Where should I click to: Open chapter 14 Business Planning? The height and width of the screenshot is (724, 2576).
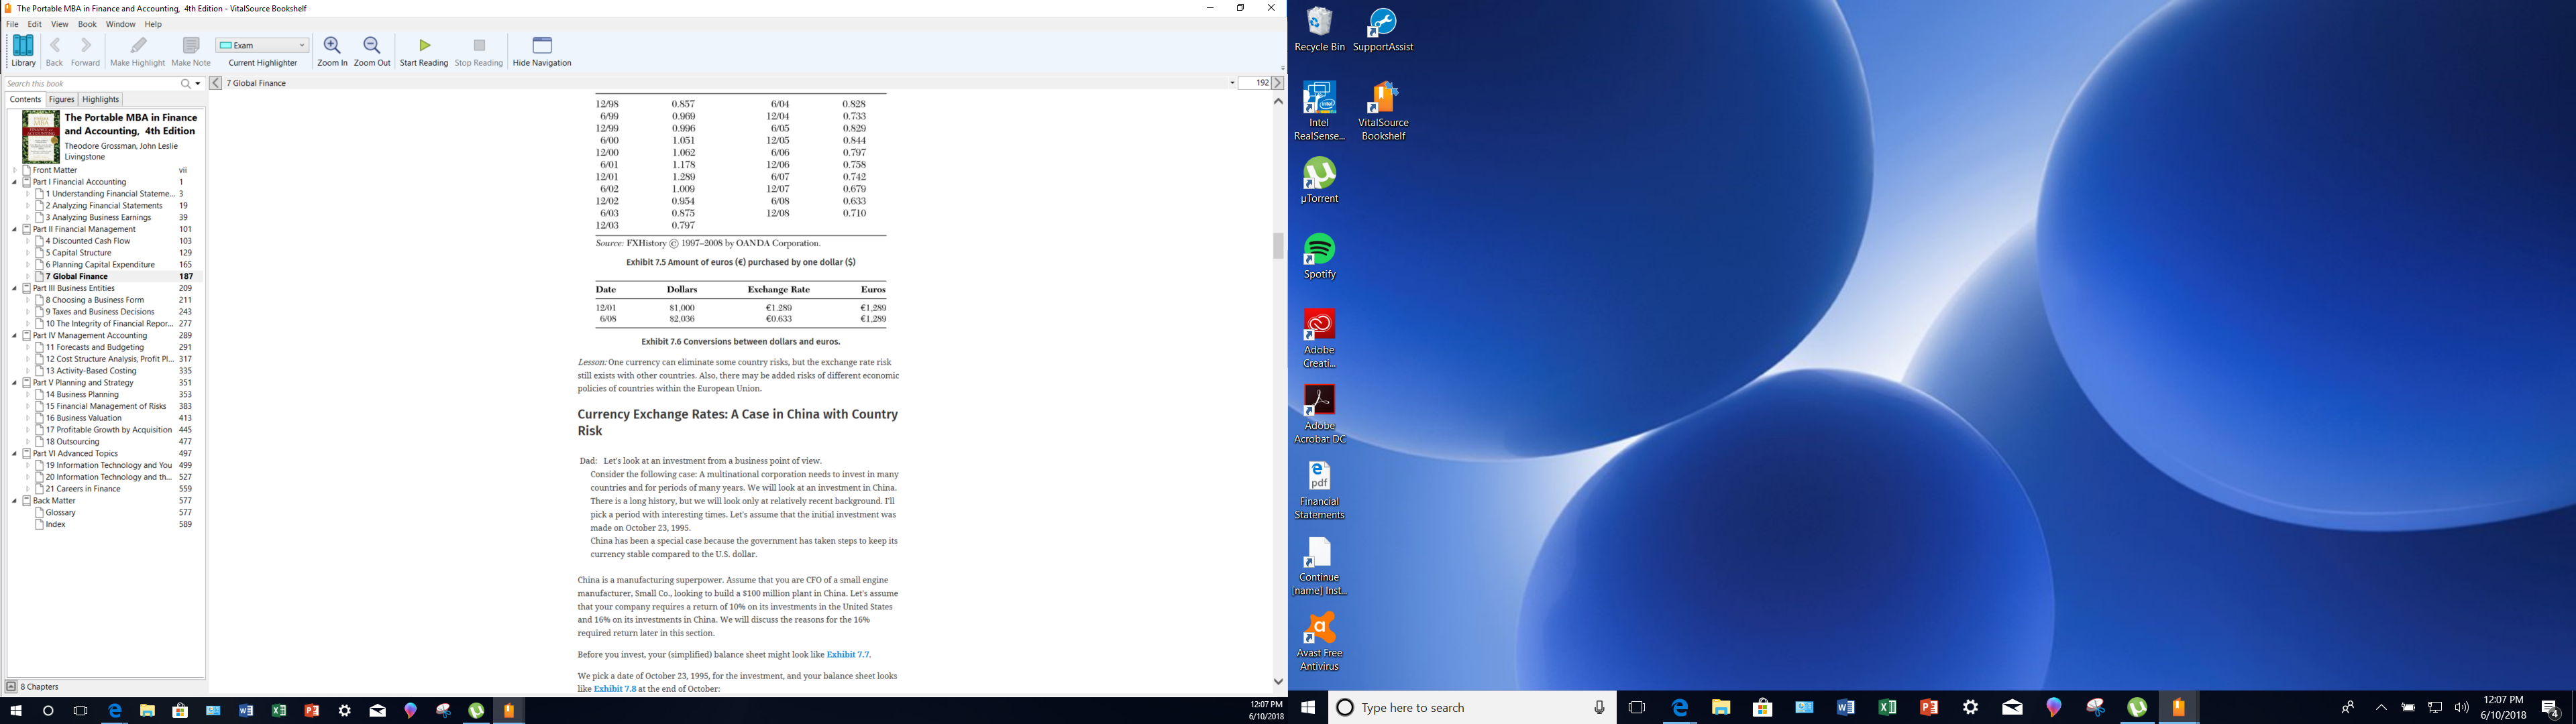(x=83, y=395)
